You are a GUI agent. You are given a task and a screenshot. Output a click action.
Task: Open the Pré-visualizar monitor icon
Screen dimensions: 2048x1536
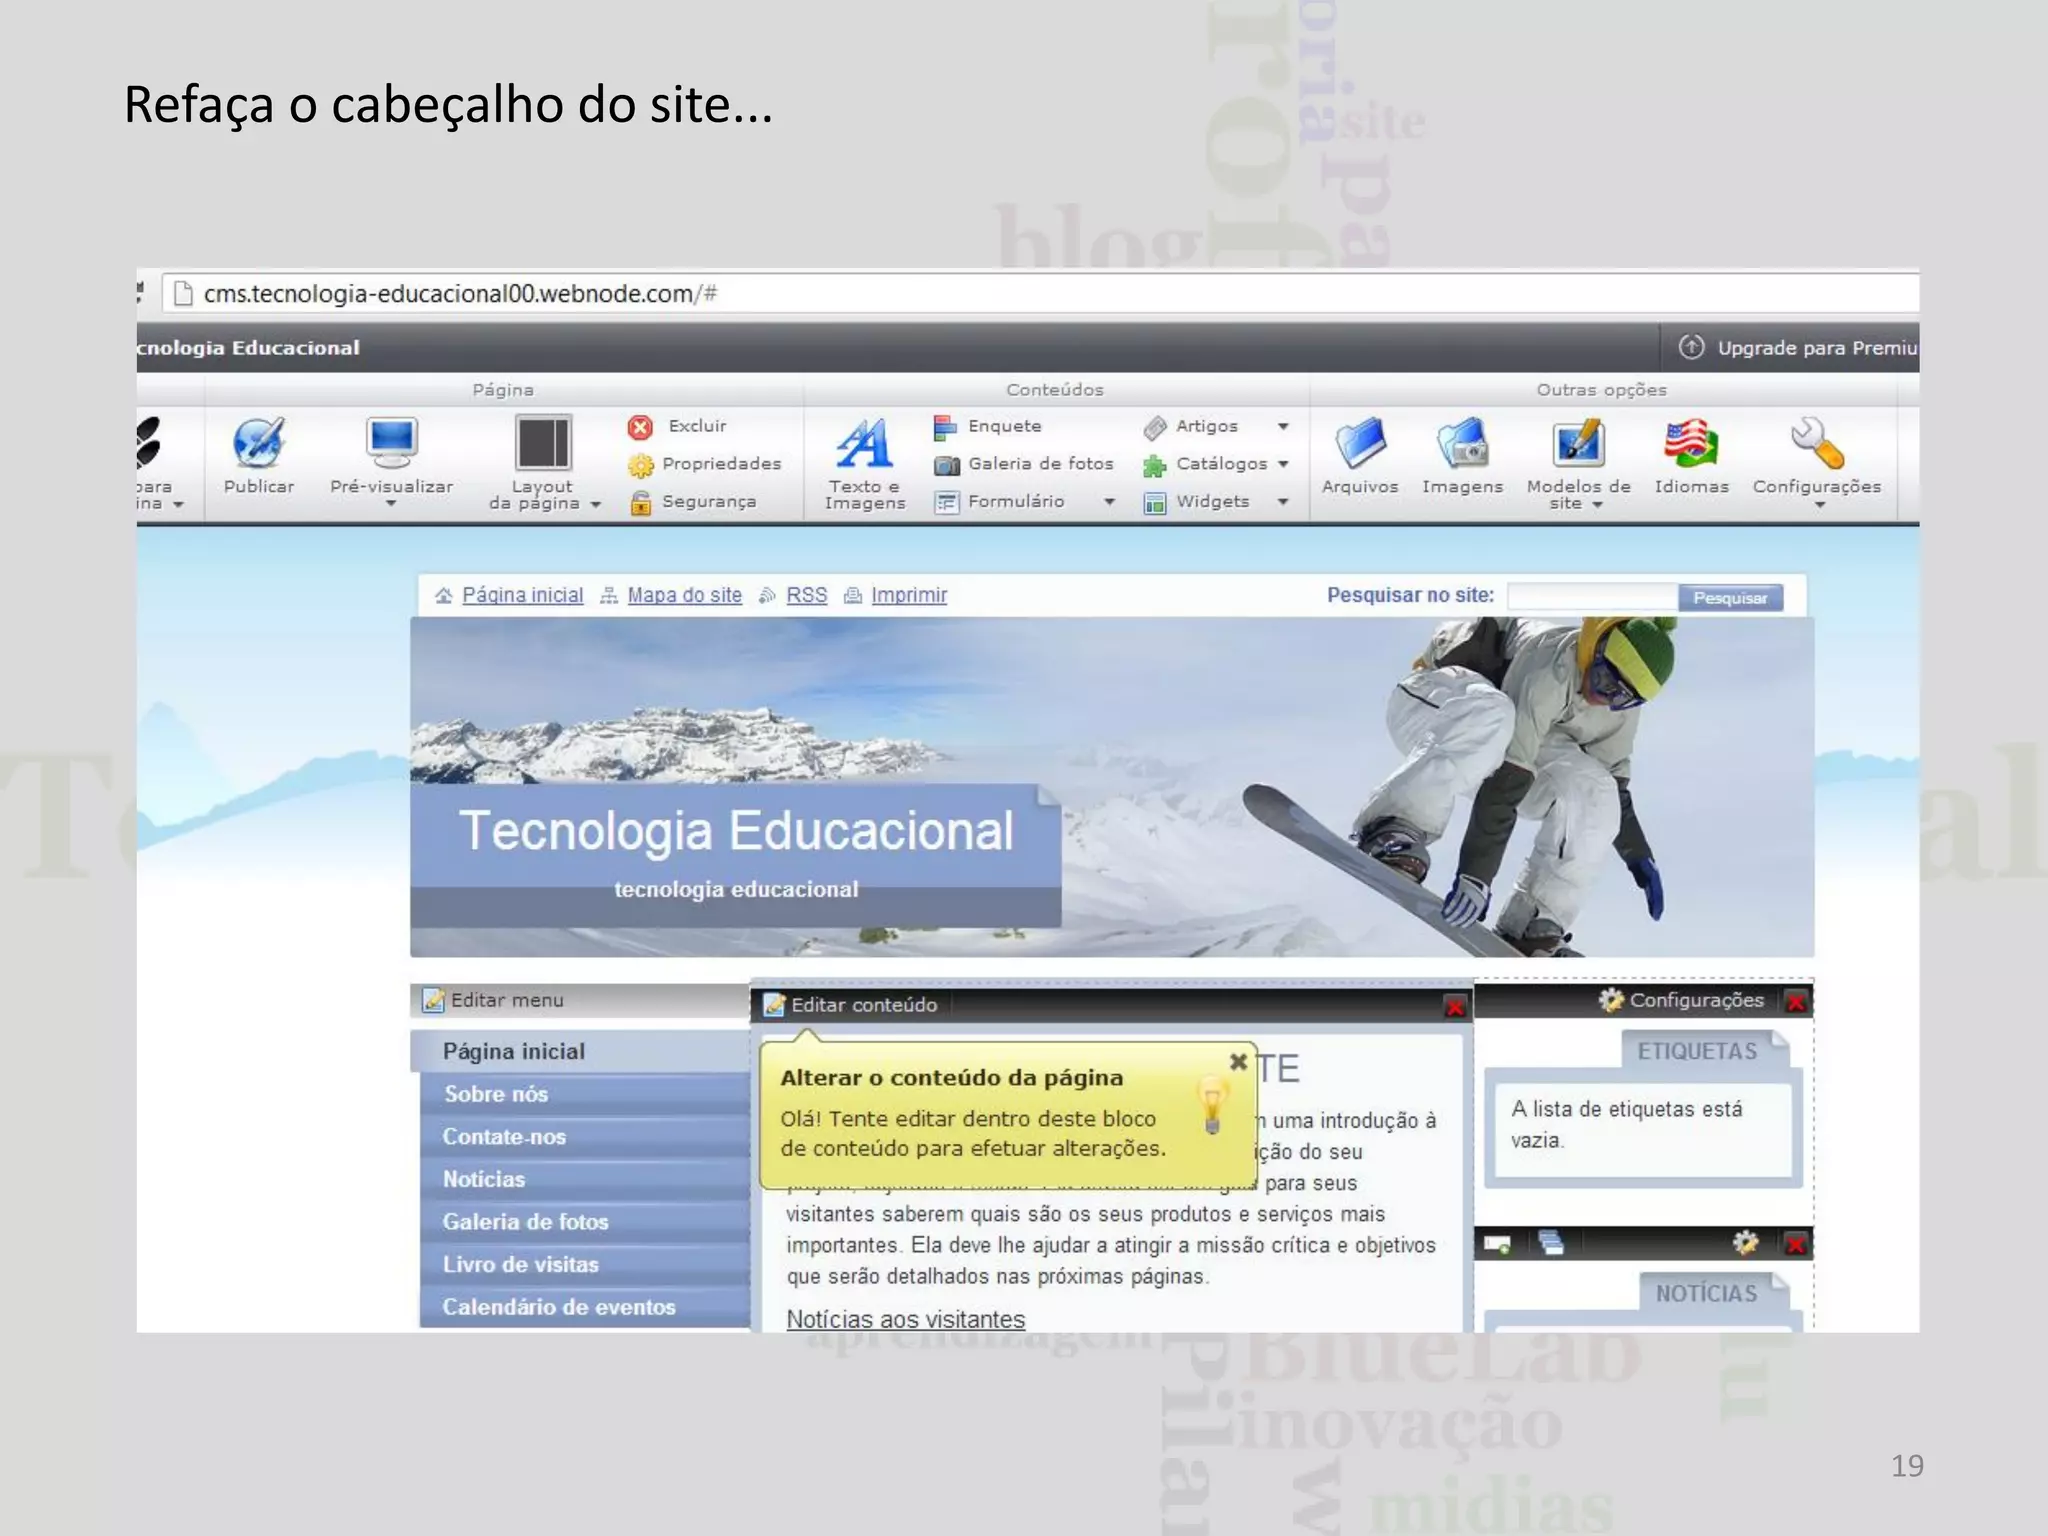tap(391, 443)
